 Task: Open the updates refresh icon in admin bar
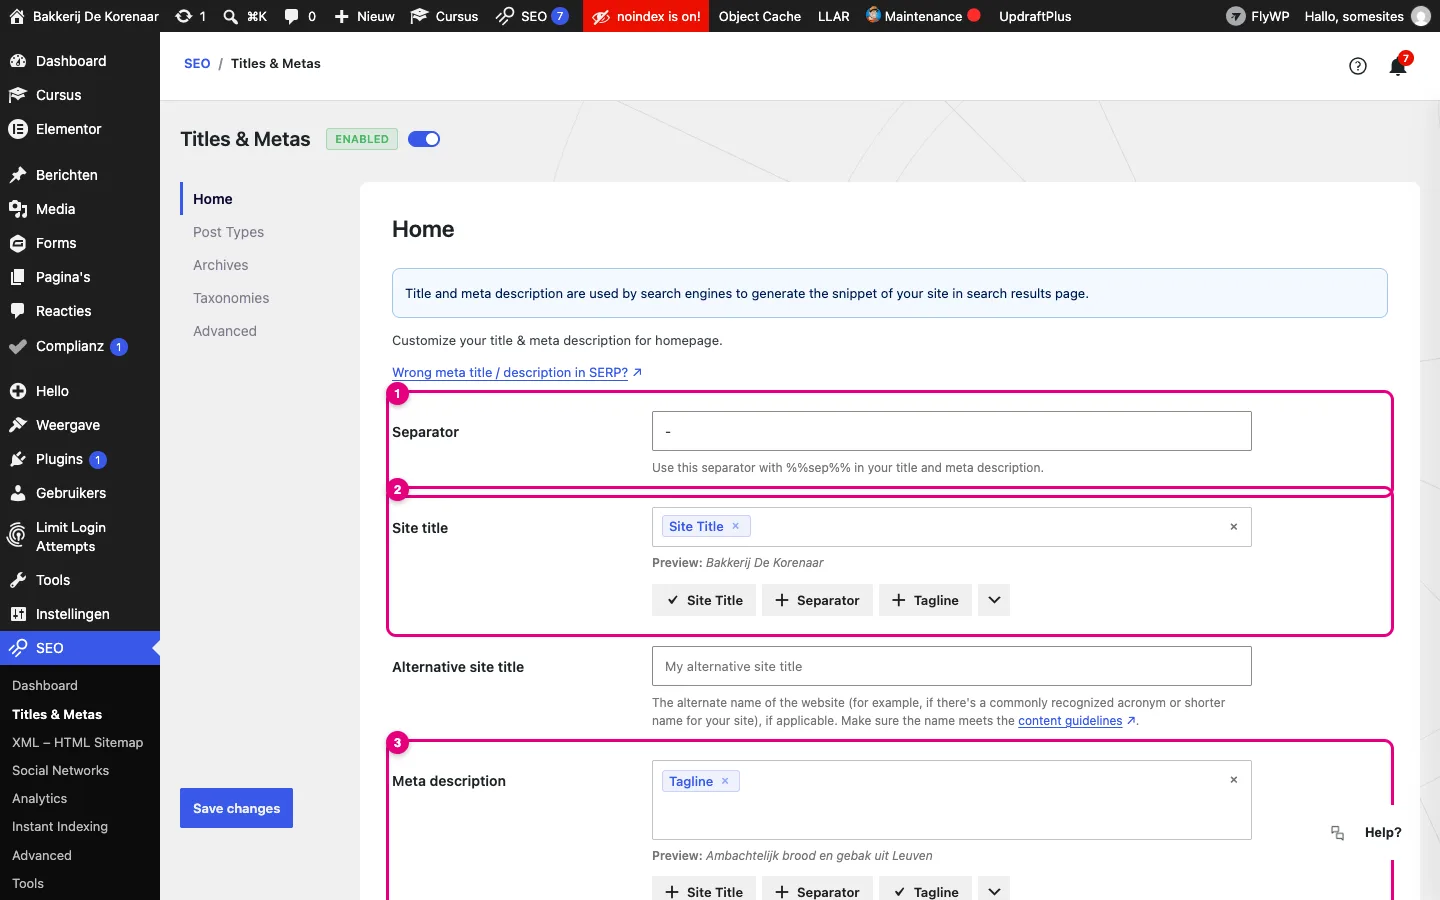(x=184, y=16)
